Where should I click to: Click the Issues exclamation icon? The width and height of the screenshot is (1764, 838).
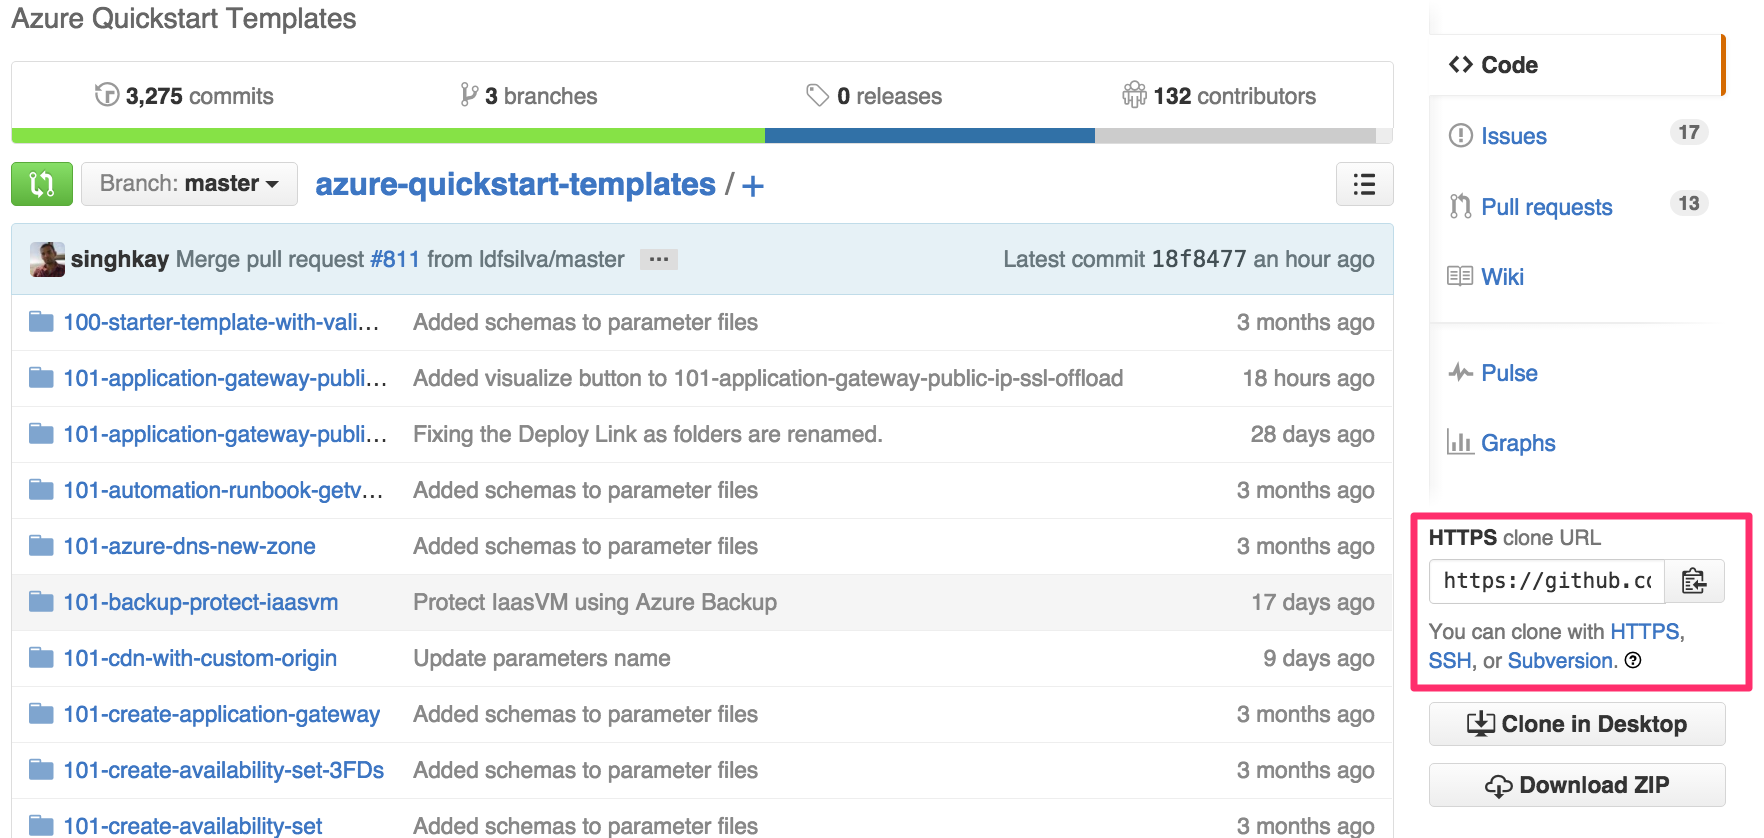click(x=1460, y=135)
